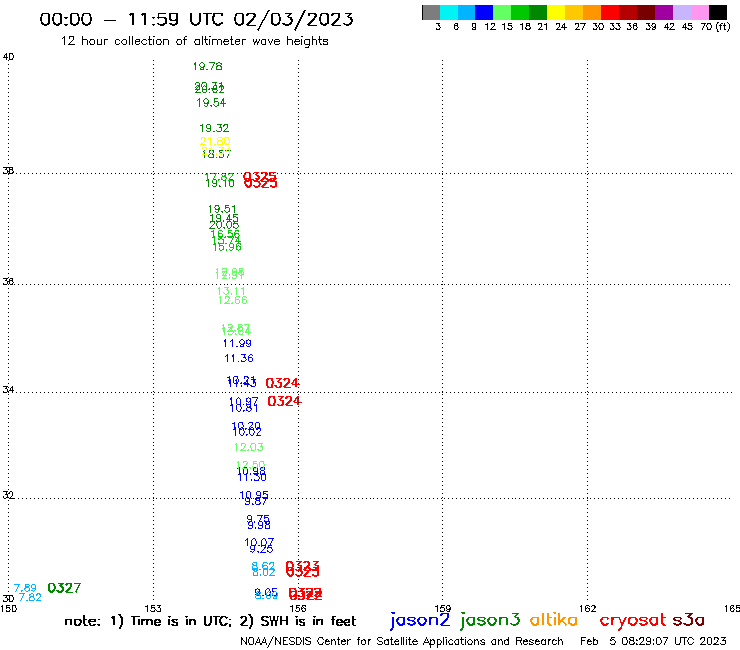Select the s3a satellite legend label

(688, 620)
